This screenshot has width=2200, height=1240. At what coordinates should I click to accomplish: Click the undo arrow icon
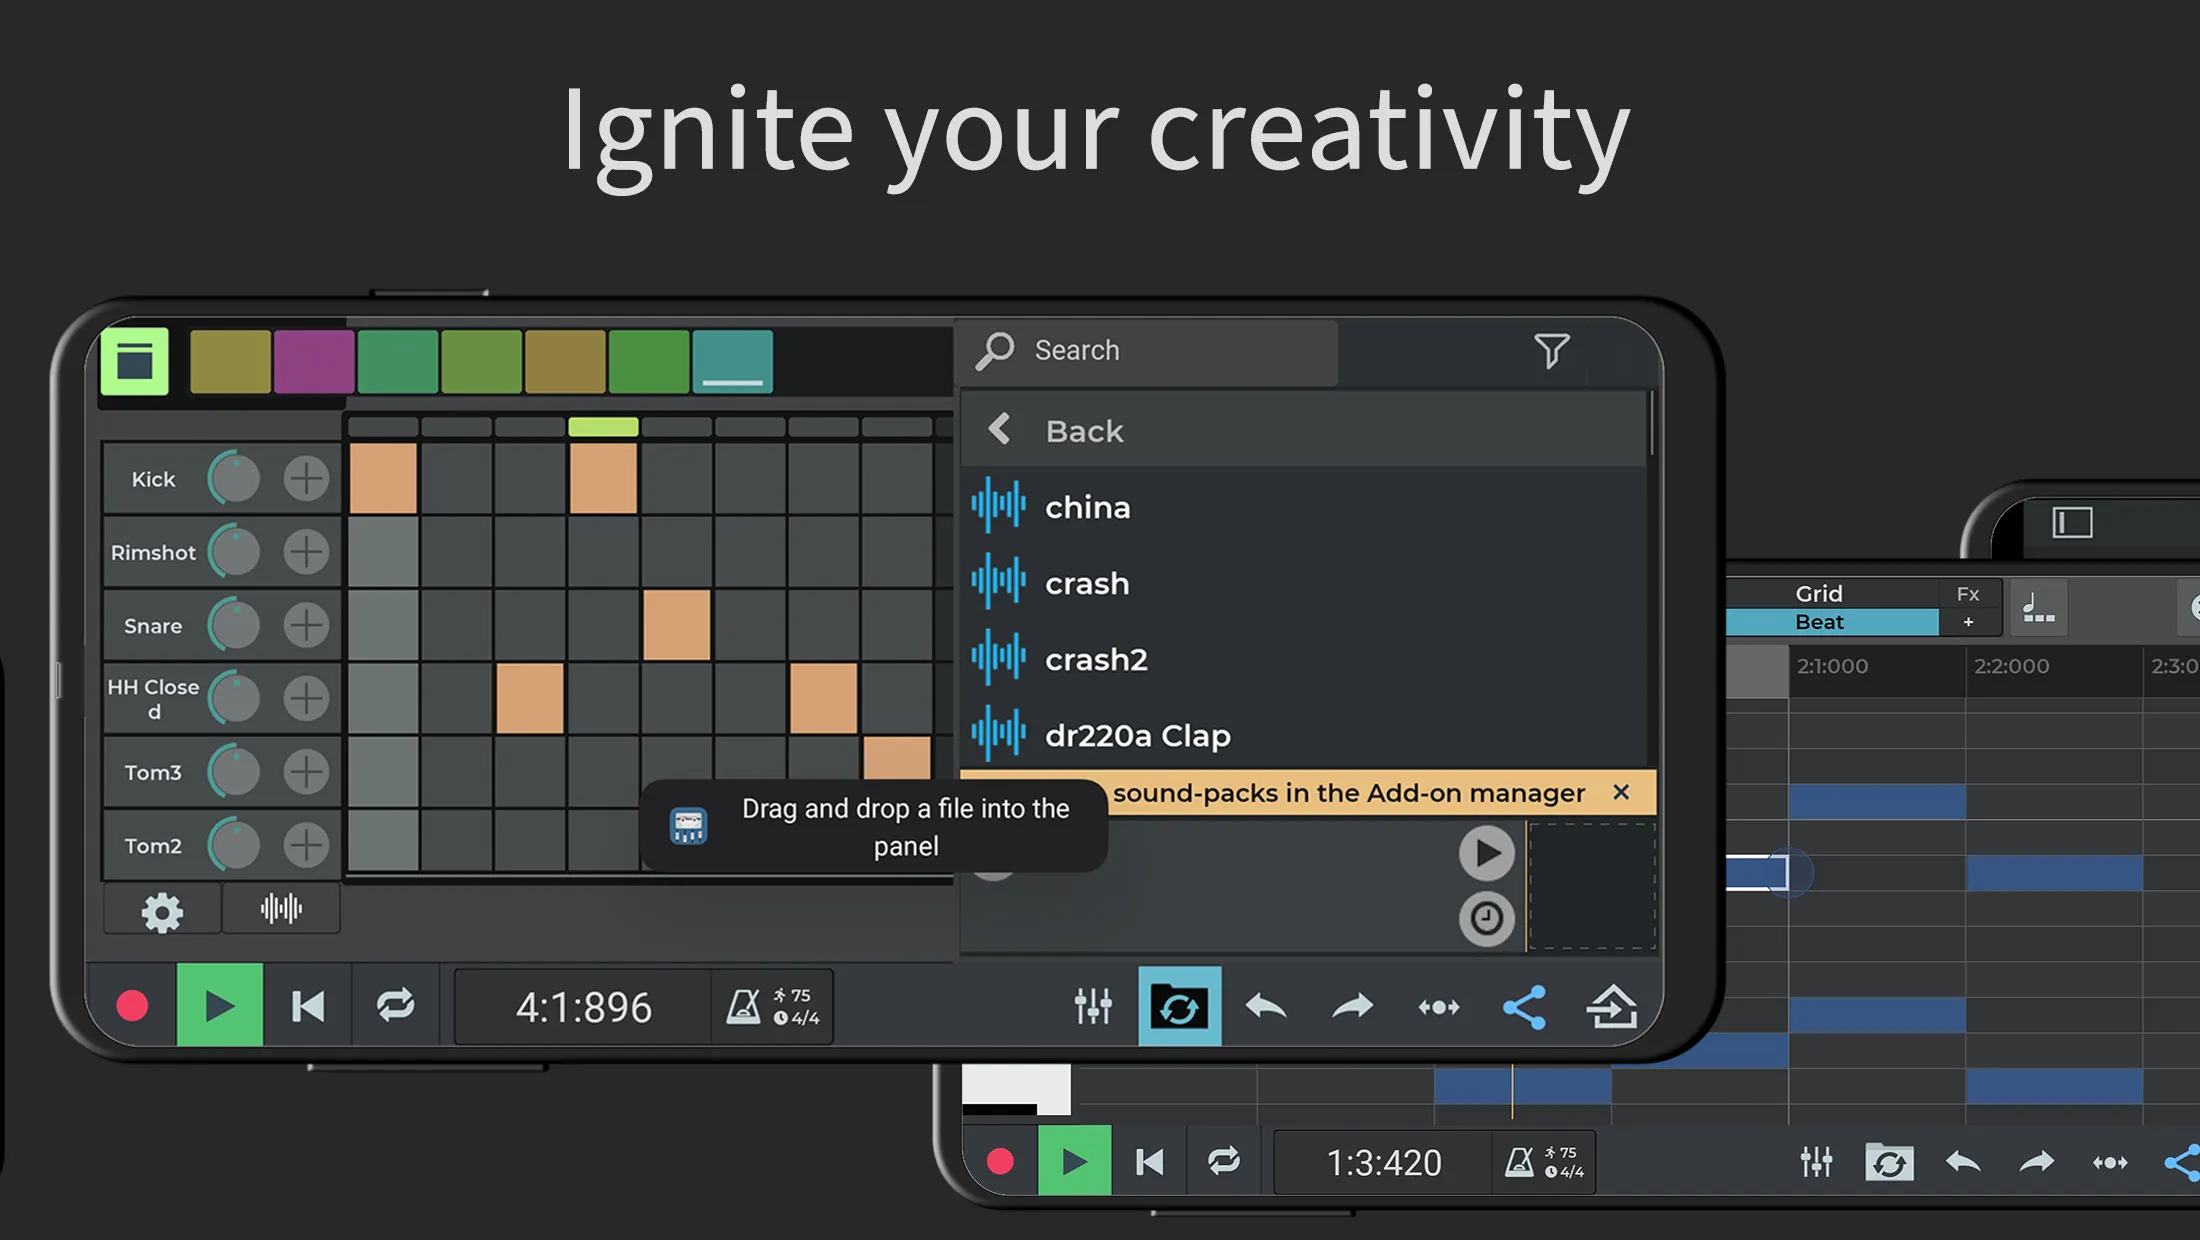coord(1266,1004)
